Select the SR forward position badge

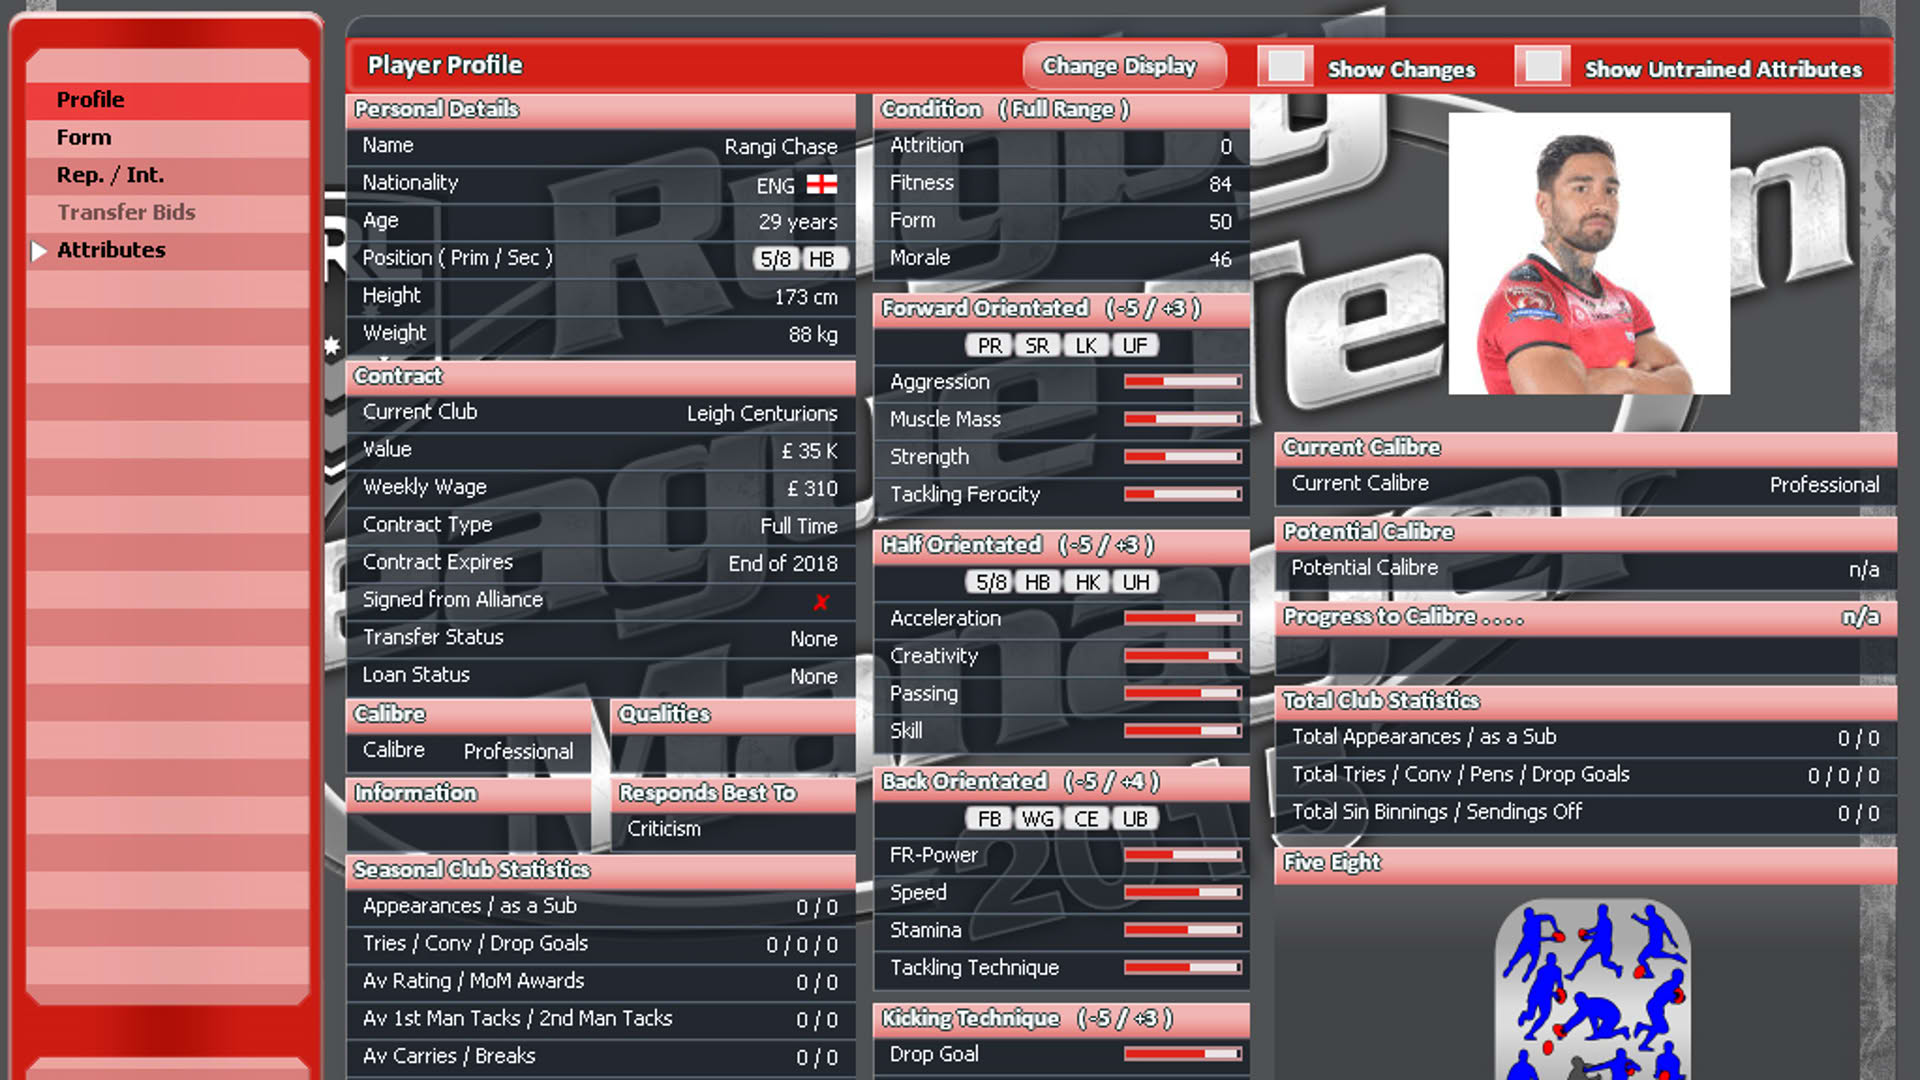tap(1037, 346)
